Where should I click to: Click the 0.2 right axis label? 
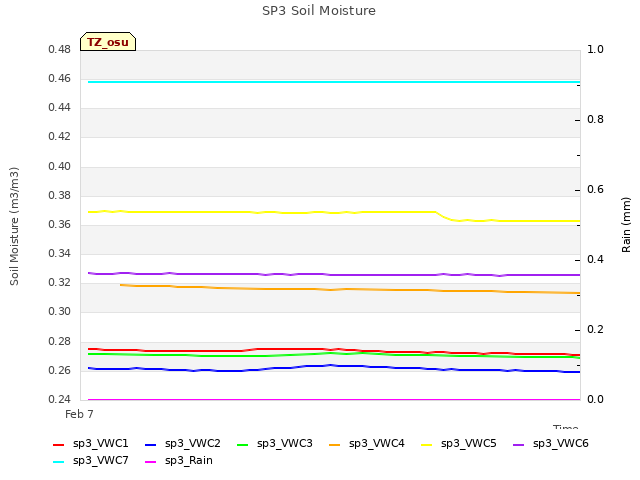596,329
